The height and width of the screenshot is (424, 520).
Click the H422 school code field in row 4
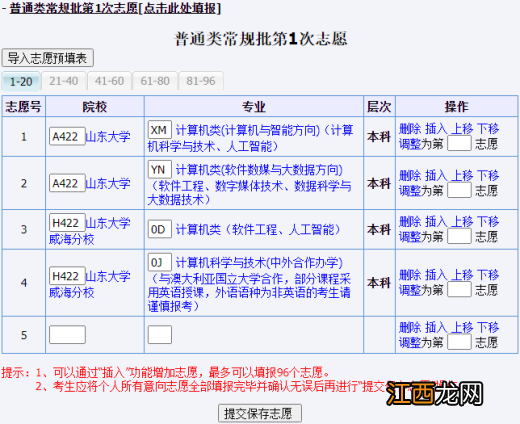pyautogui.click(x=67, y=276)
